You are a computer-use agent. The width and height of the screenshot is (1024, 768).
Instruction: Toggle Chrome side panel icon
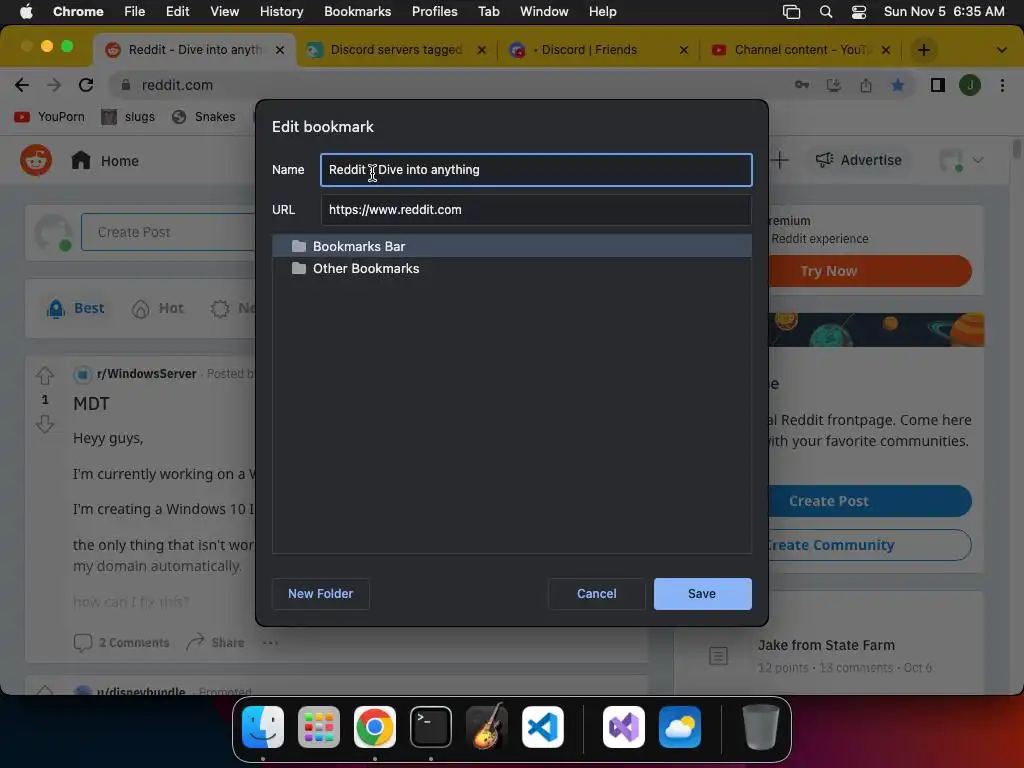pos(938,85)
